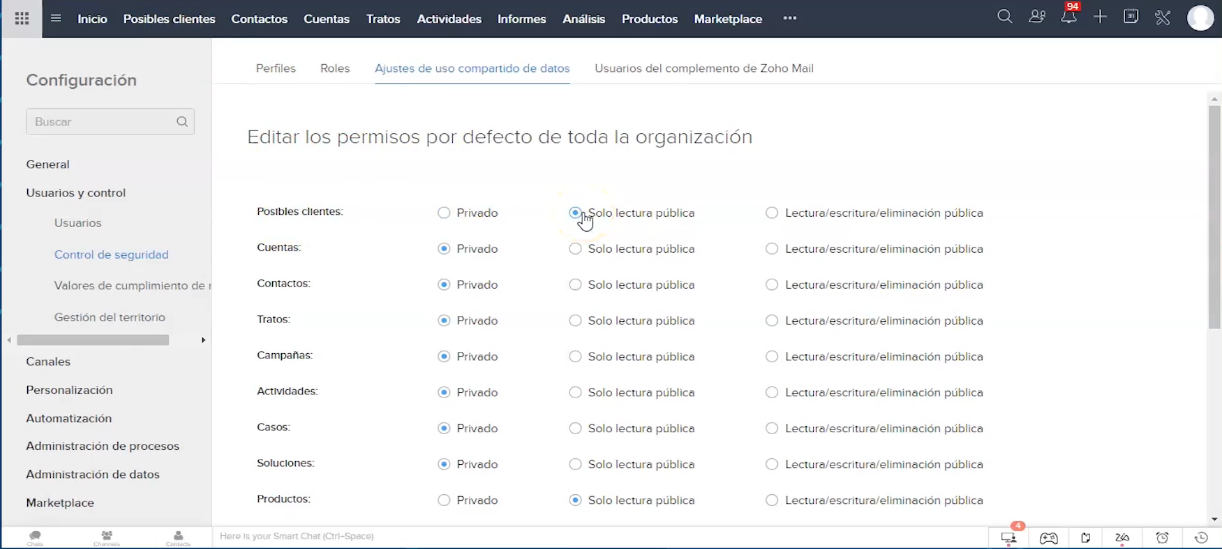Open Usuarios in the settings sidebar
Viewport: 1222px width, 549px height.
(78, 223)
